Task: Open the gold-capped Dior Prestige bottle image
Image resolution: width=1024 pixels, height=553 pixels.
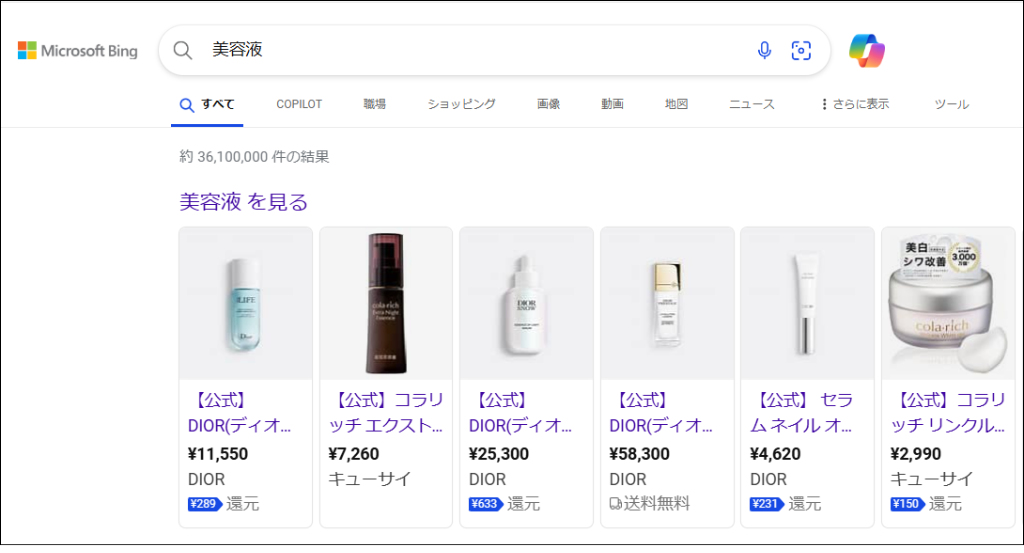Action: [667, 304]
